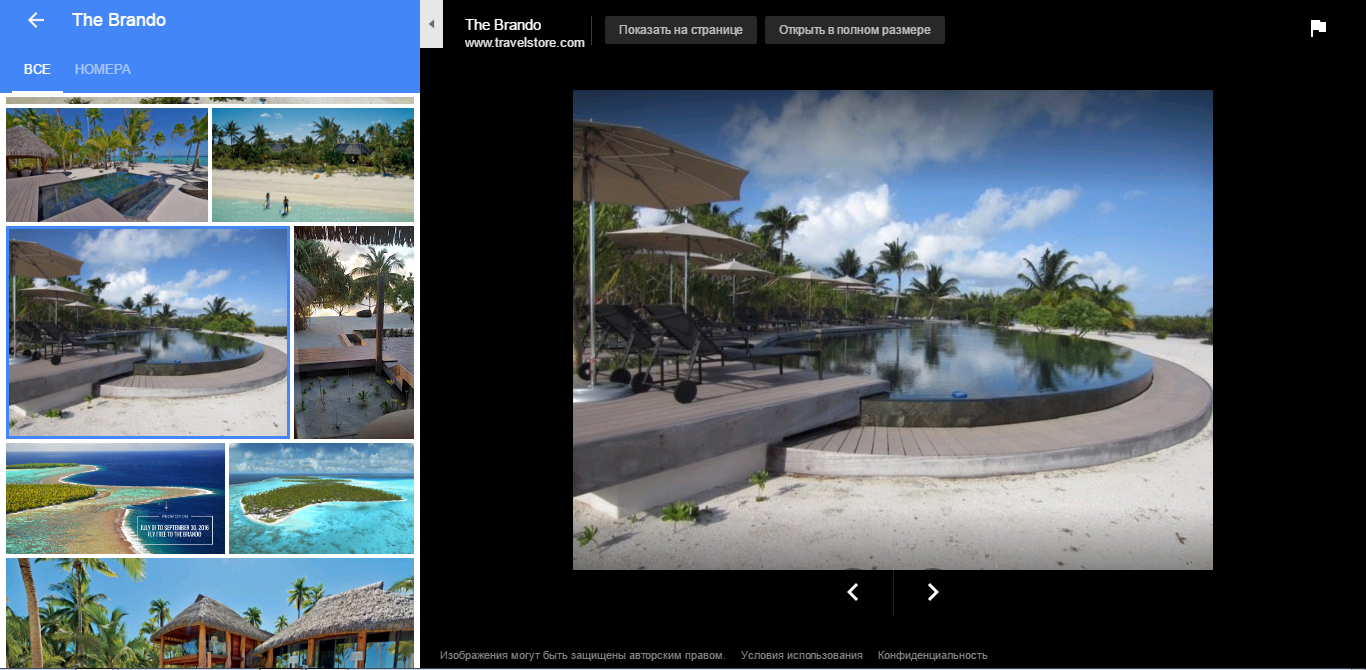Screen dimensions: 1366x670
Task: Select the beach with two people thumbnail
Action: pyautogui.click(x=313, y=165)
